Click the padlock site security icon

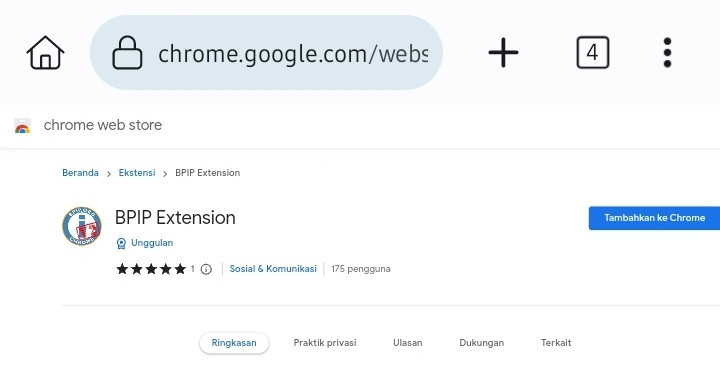127,53
